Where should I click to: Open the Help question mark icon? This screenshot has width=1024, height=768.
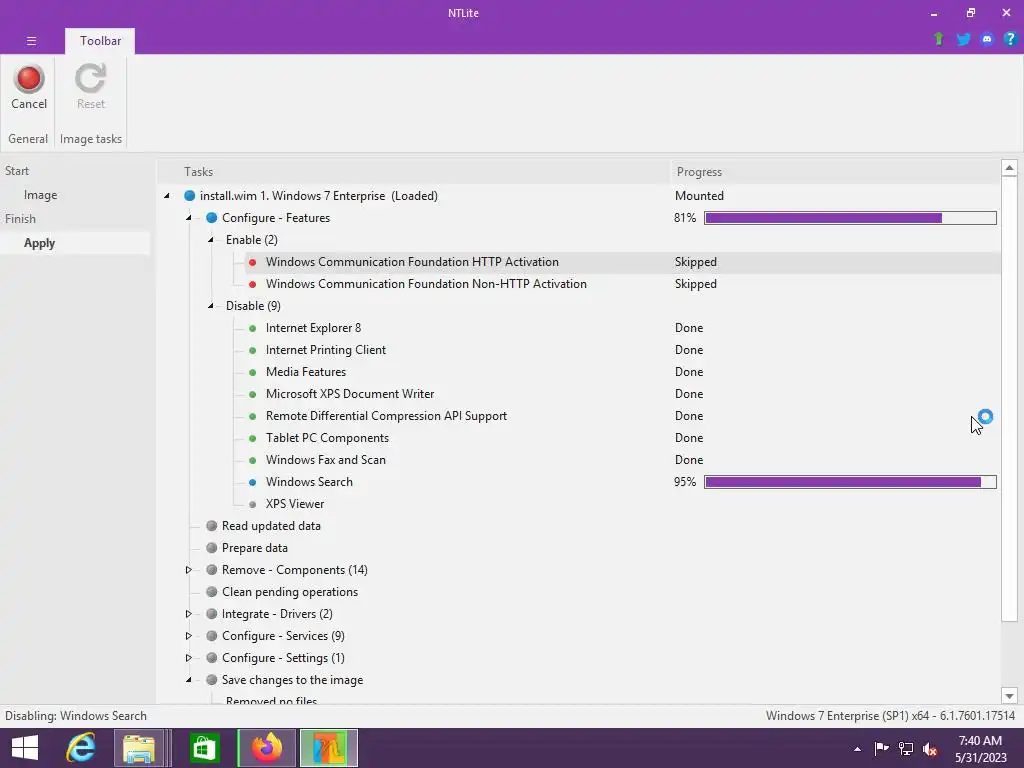click(1010, 39)
